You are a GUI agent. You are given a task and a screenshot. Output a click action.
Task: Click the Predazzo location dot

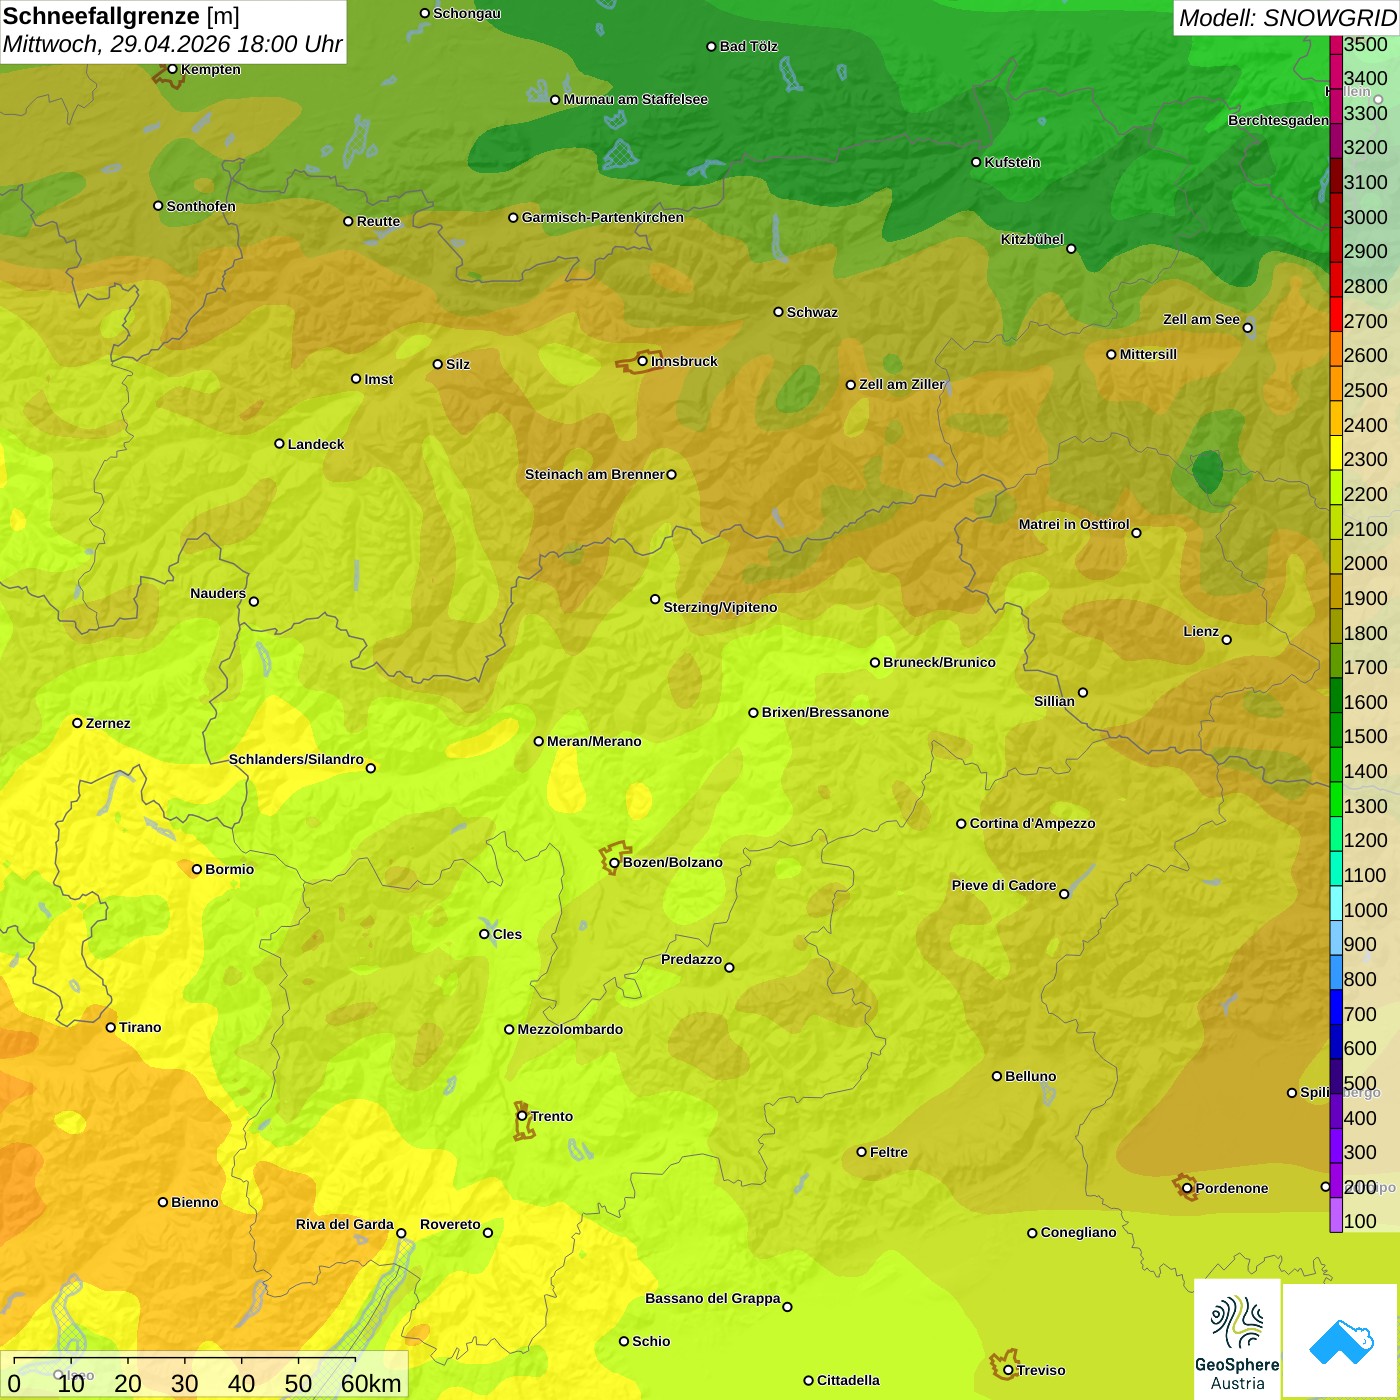729,967
